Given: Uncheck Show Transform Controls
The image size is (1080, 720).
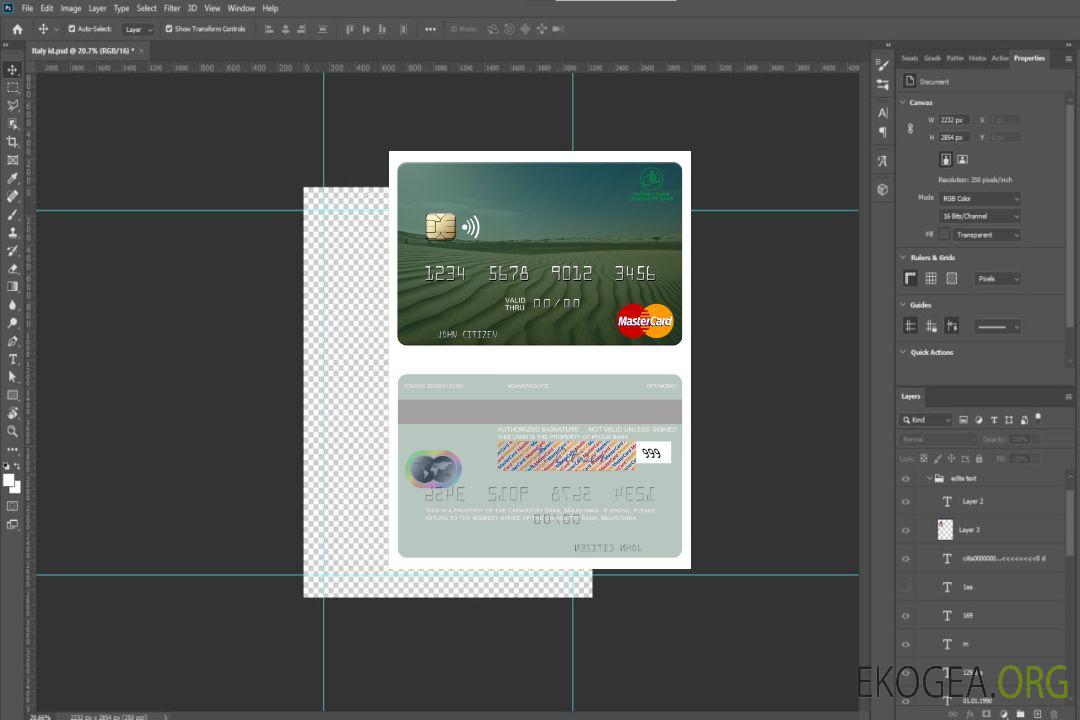Looking at the screenshot, I should (x=169, y=29).
